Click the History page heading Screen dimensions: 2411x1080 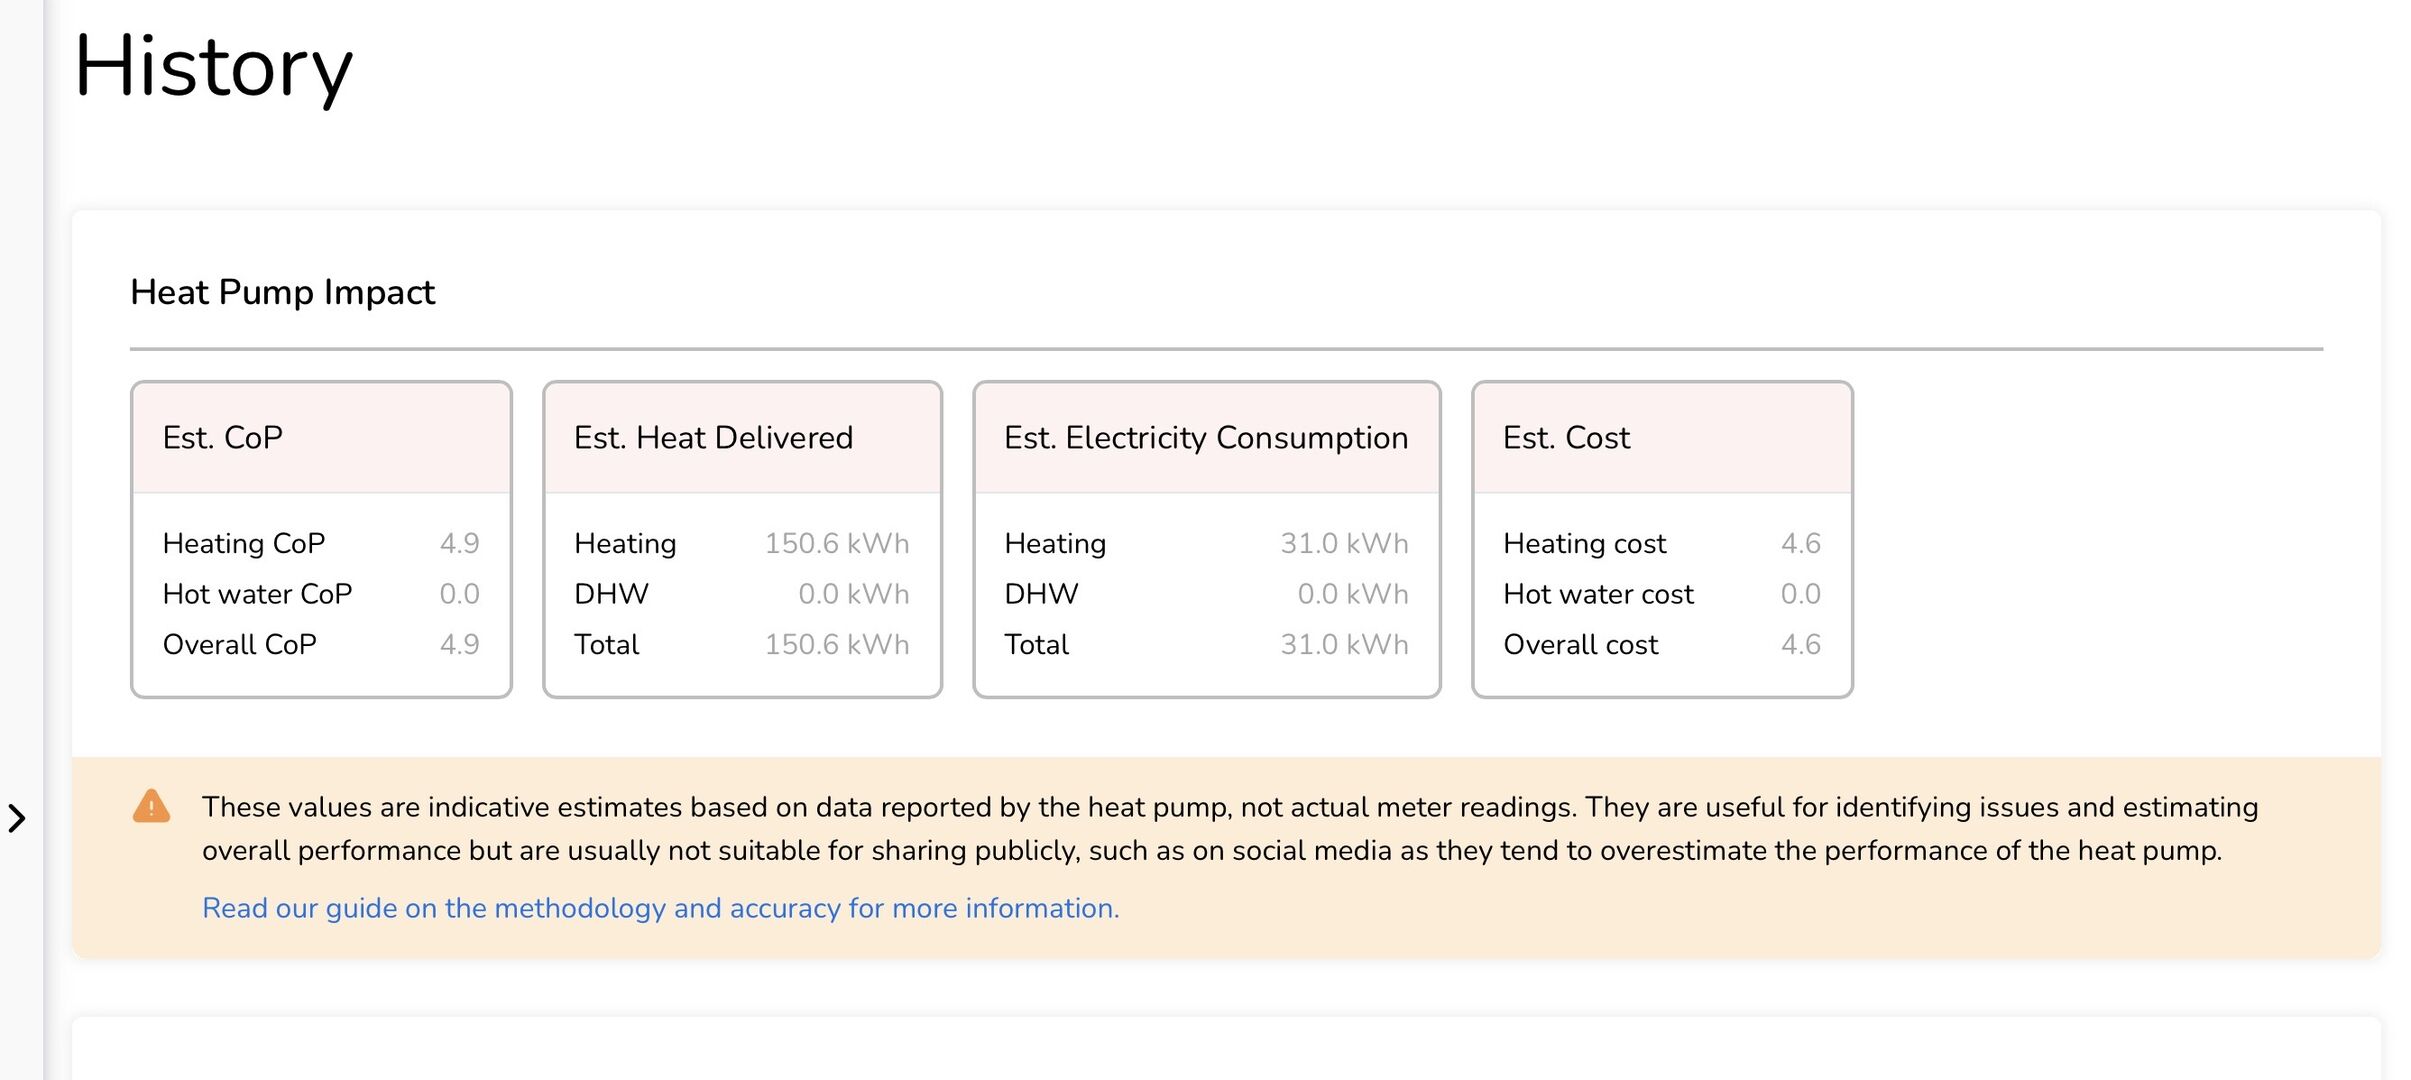(213, 67)
